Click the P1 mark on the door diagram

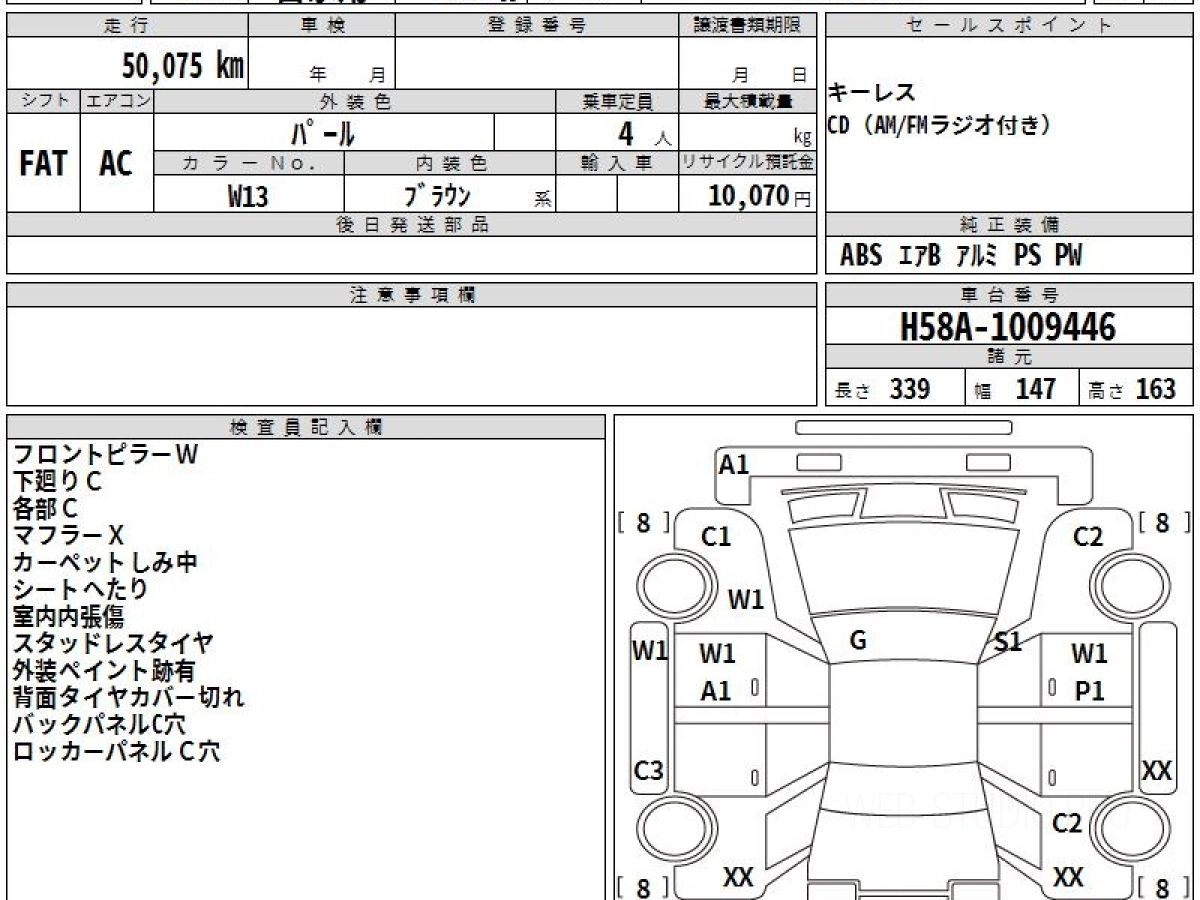tap(1089, 692)
